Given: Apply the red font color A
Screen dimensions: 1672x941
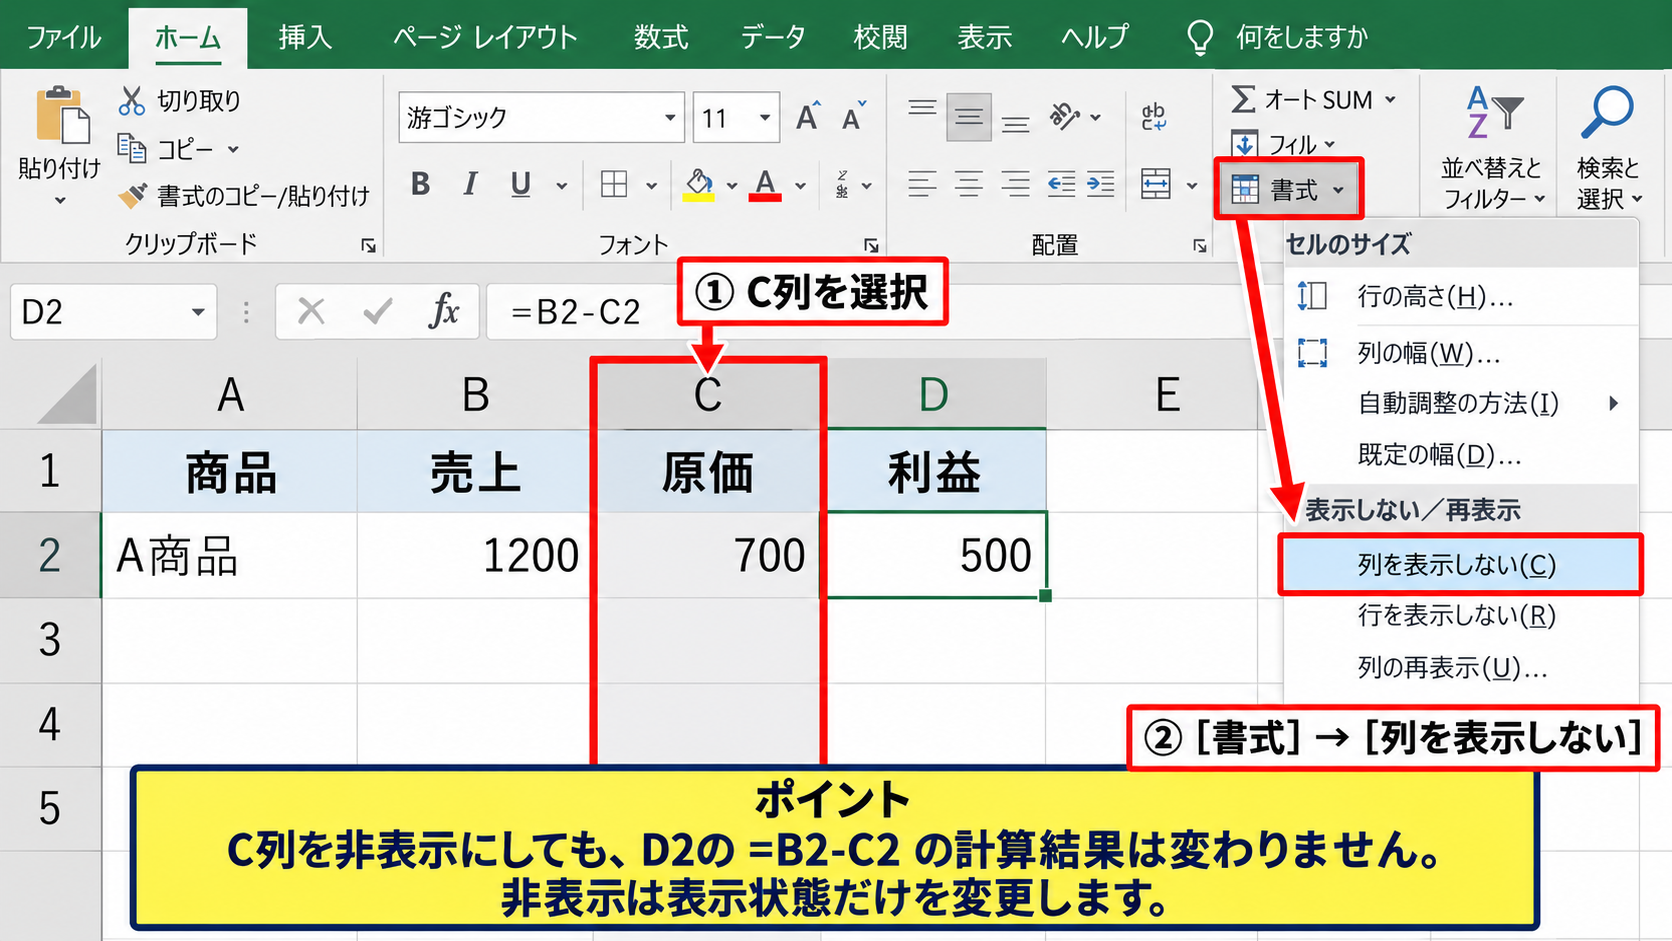Looking at the screenshot, I should (765, 184).
